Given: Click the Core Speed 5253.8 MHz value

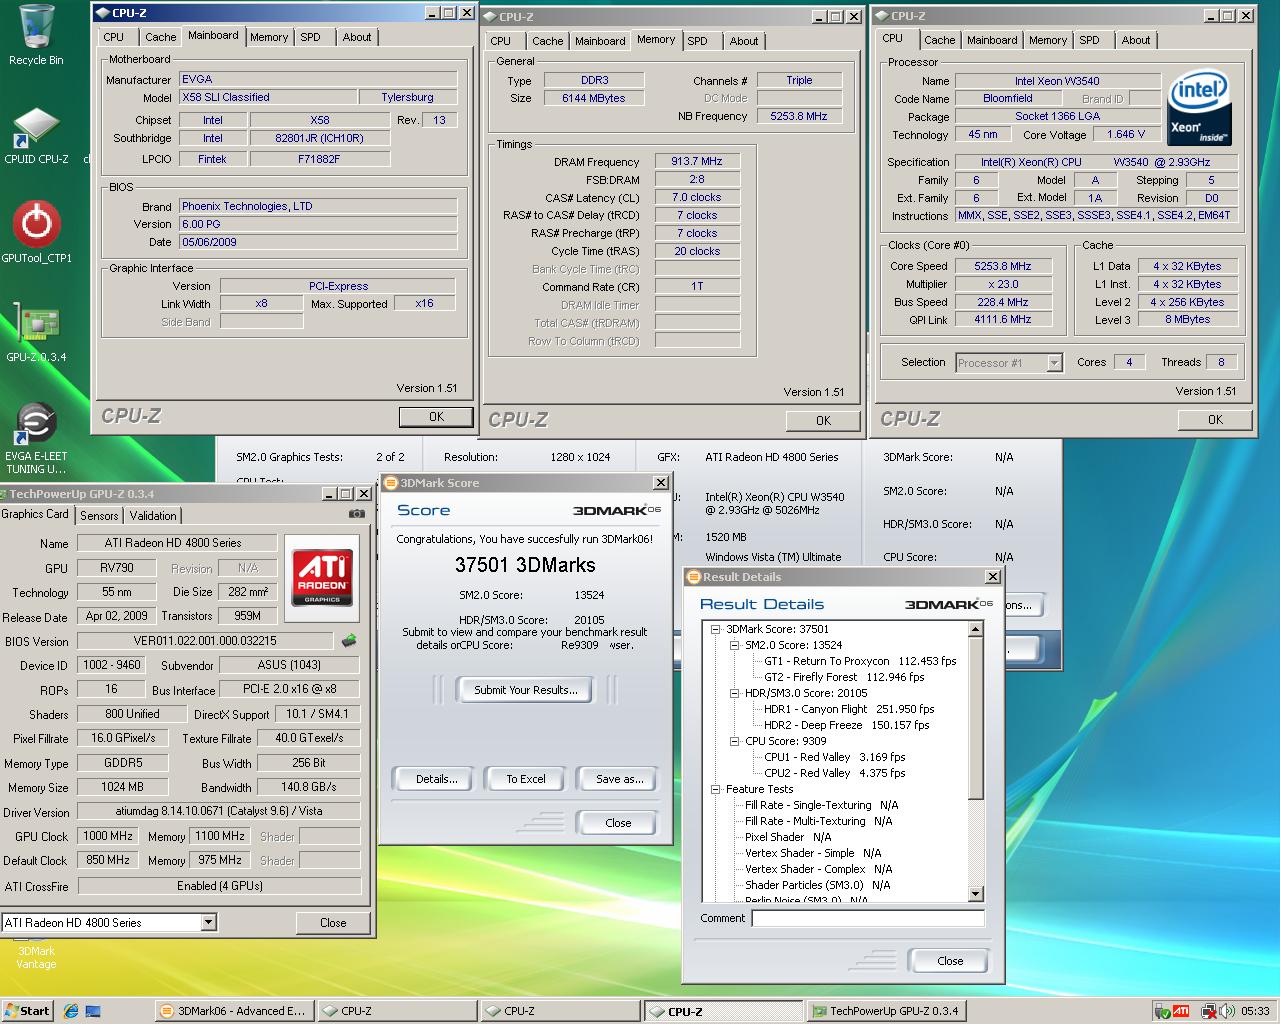Looking at the screenshot, I should click(x=1002, y=266).
